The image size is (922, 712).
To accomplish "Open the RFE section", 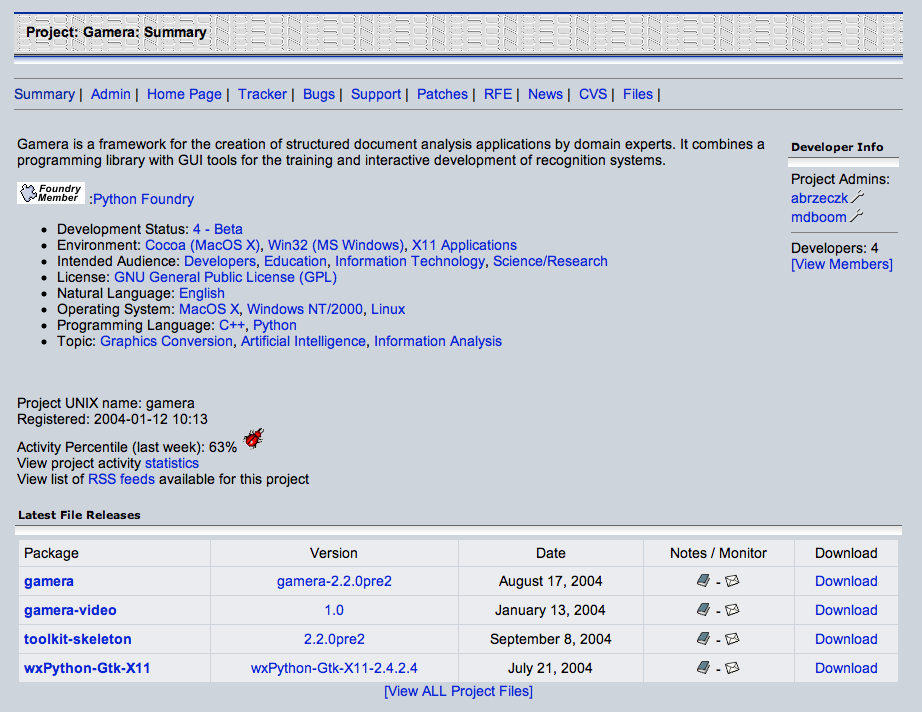I will click(x=498, y=94).
